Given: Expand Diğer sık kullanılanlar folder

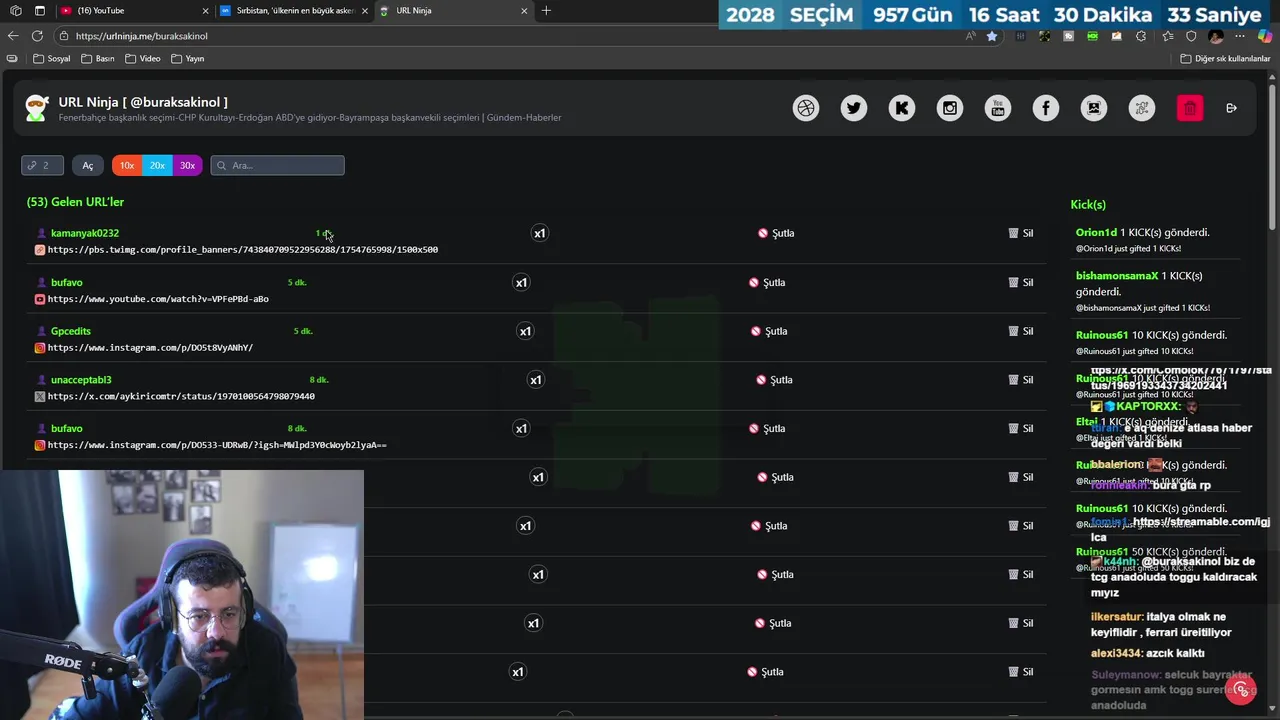Looking at the screenshot, I should 1225,59.
